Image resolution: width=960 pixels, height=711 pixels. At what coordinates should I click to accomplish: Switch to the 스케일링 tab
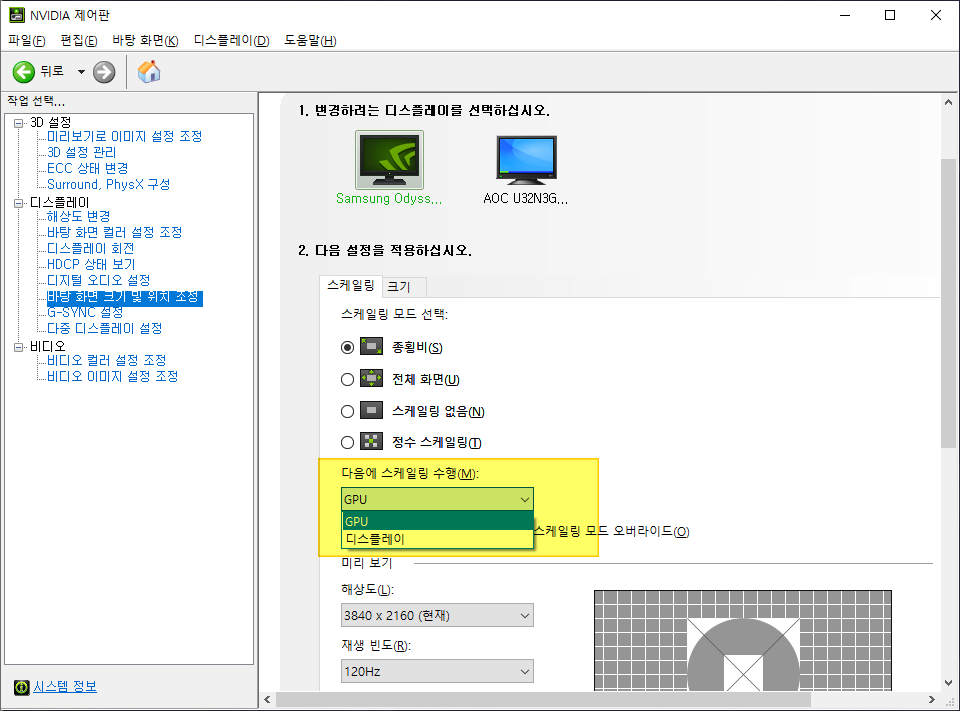[x=351, y=285]
